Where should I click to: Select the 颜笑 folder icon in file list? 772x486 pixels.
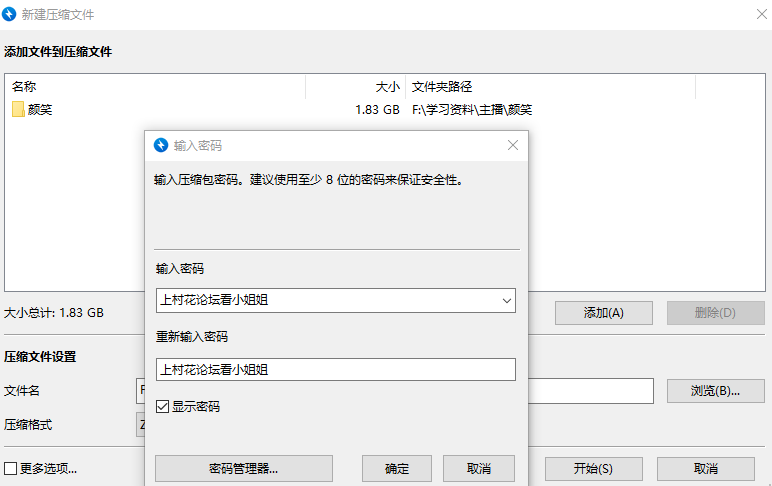click(18, 110)
